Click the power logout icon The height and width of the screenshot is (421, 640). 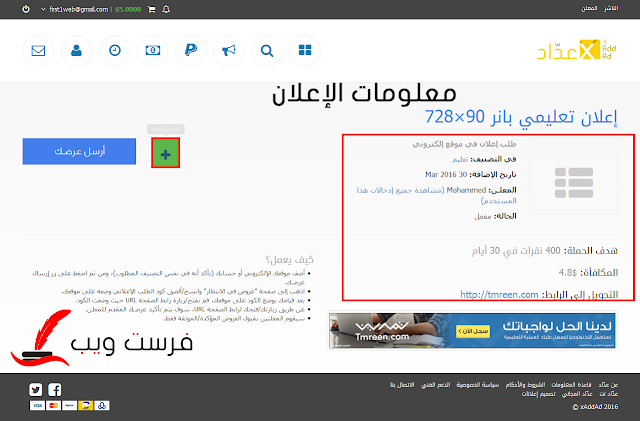[26, 9]
